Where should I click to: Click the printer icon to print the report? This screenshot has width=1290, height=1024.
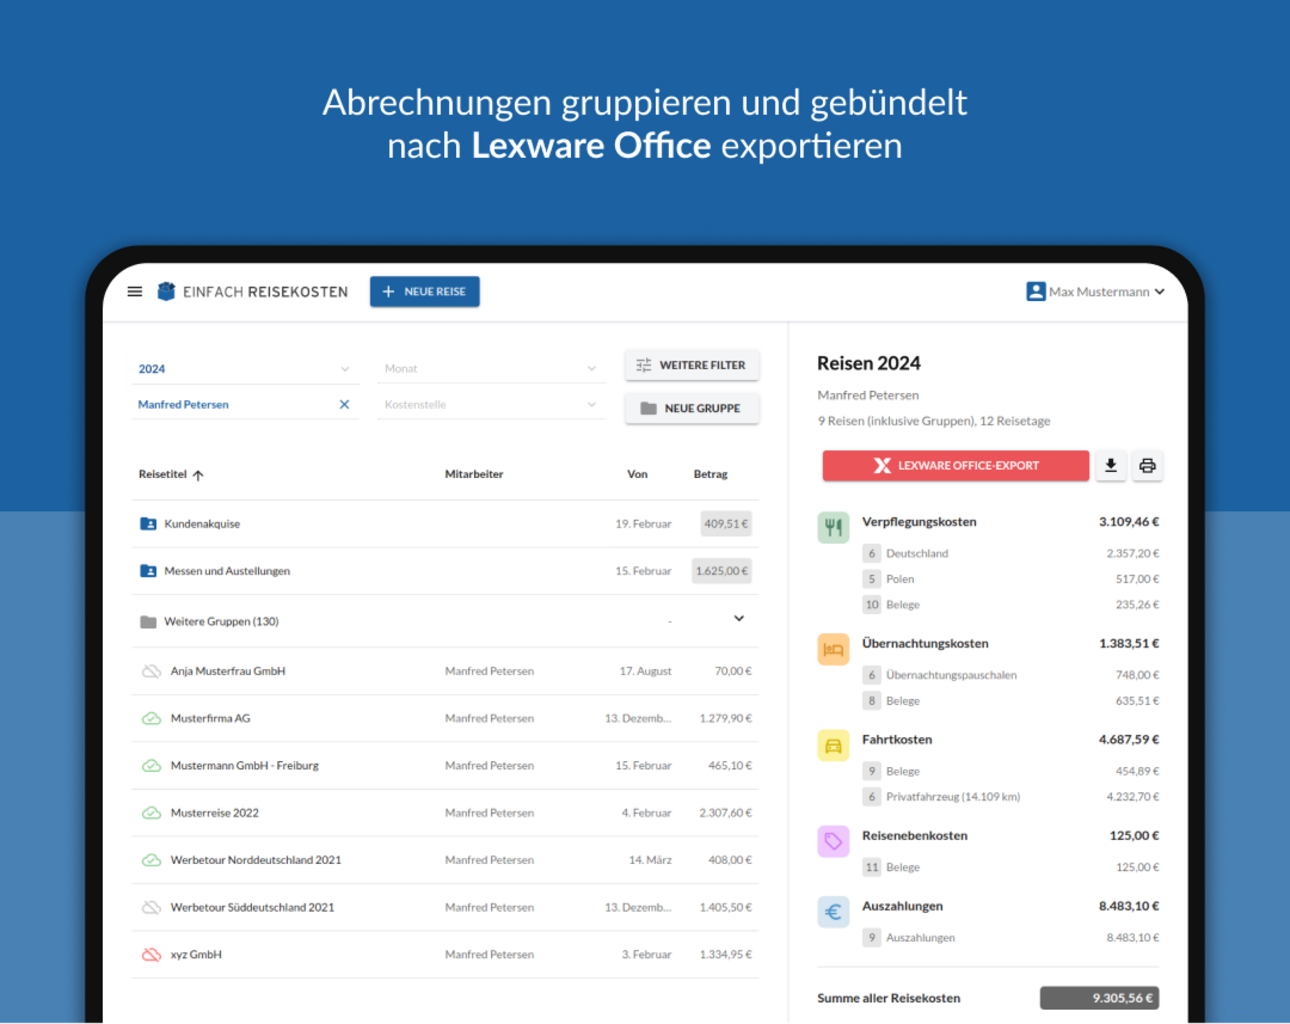1147,466
